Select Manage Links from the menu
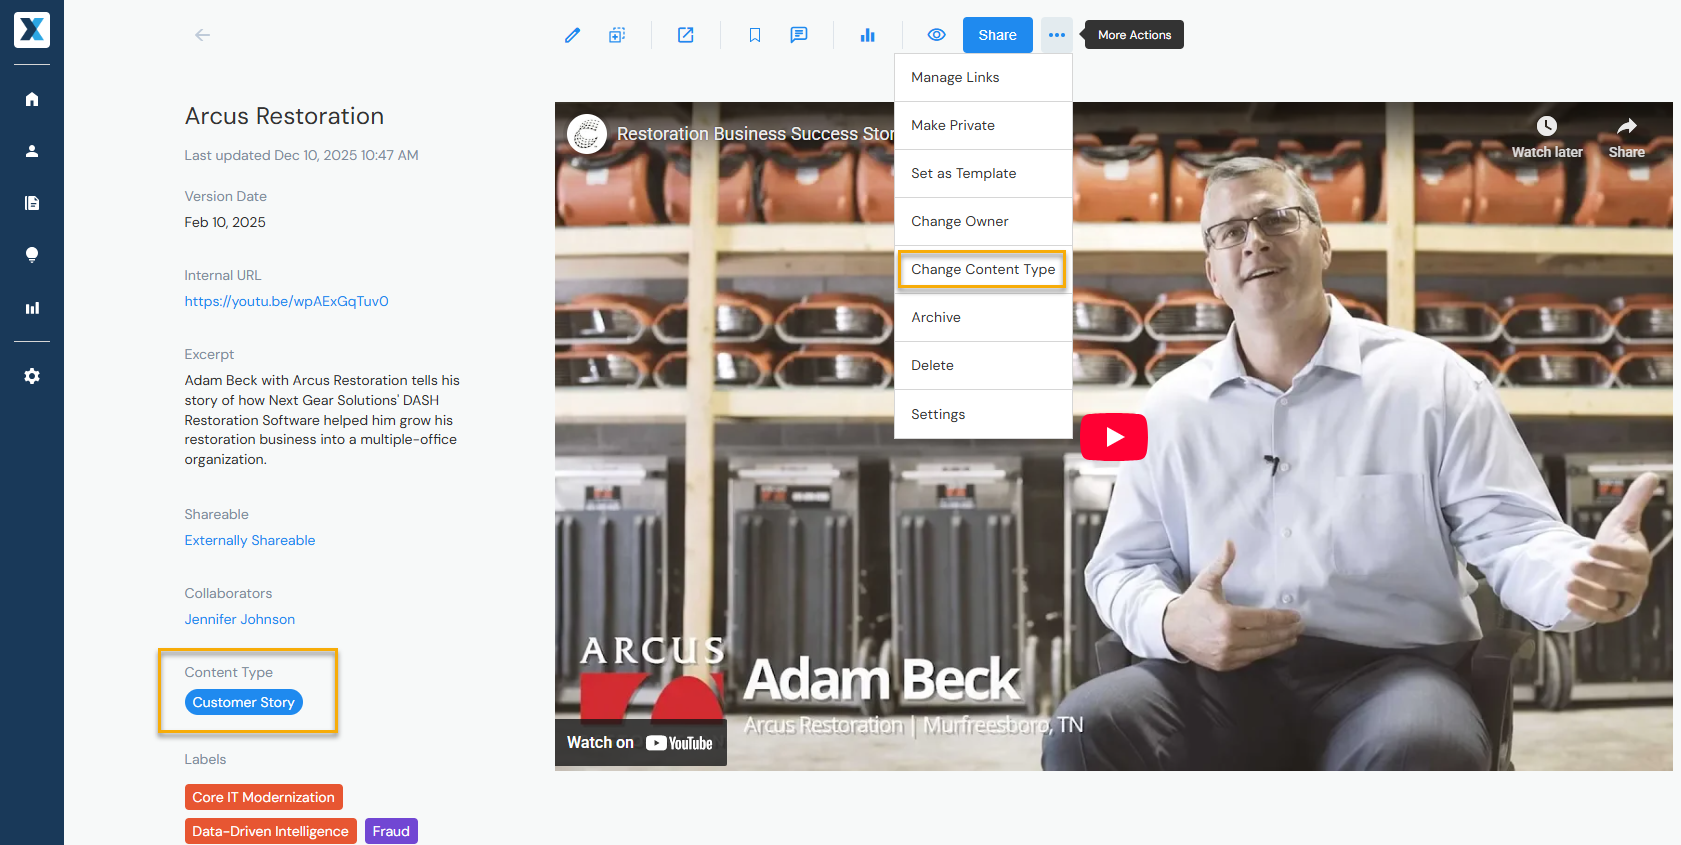This screenshot has height=845, width=1681. pyautogui.click(x=983, y=77)
